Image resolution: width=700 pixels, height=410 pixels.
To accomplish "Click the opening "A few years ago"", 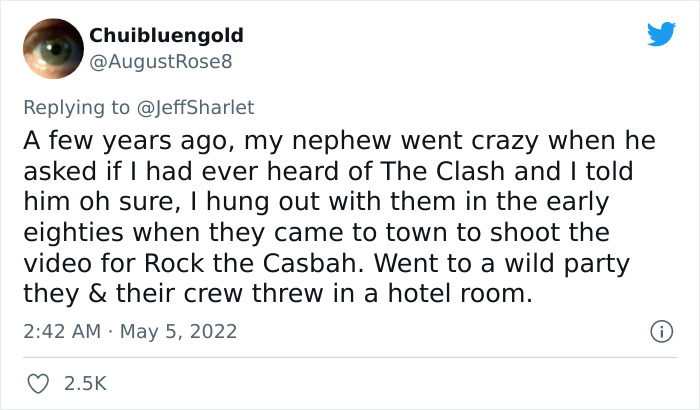I will [x=128, y=141].
